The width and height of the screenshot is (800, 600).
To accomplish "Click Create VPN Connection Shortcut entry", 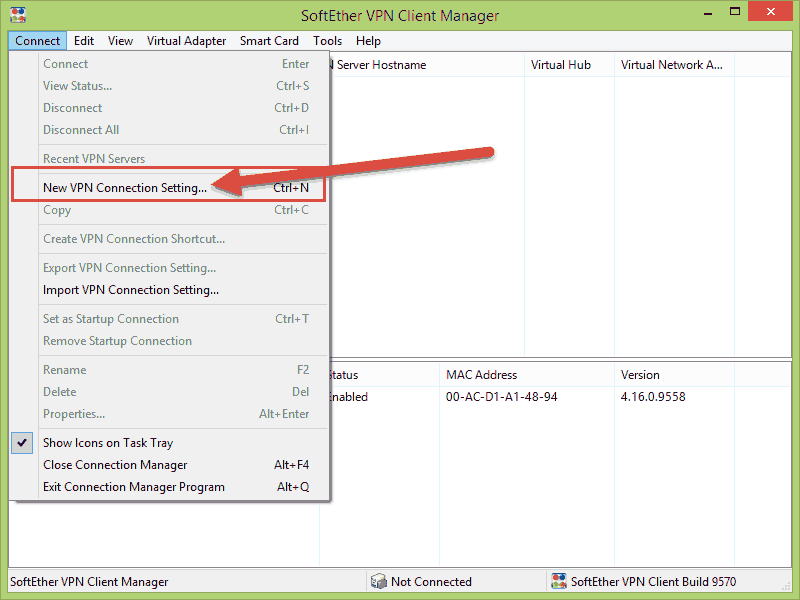I will 168,239.
